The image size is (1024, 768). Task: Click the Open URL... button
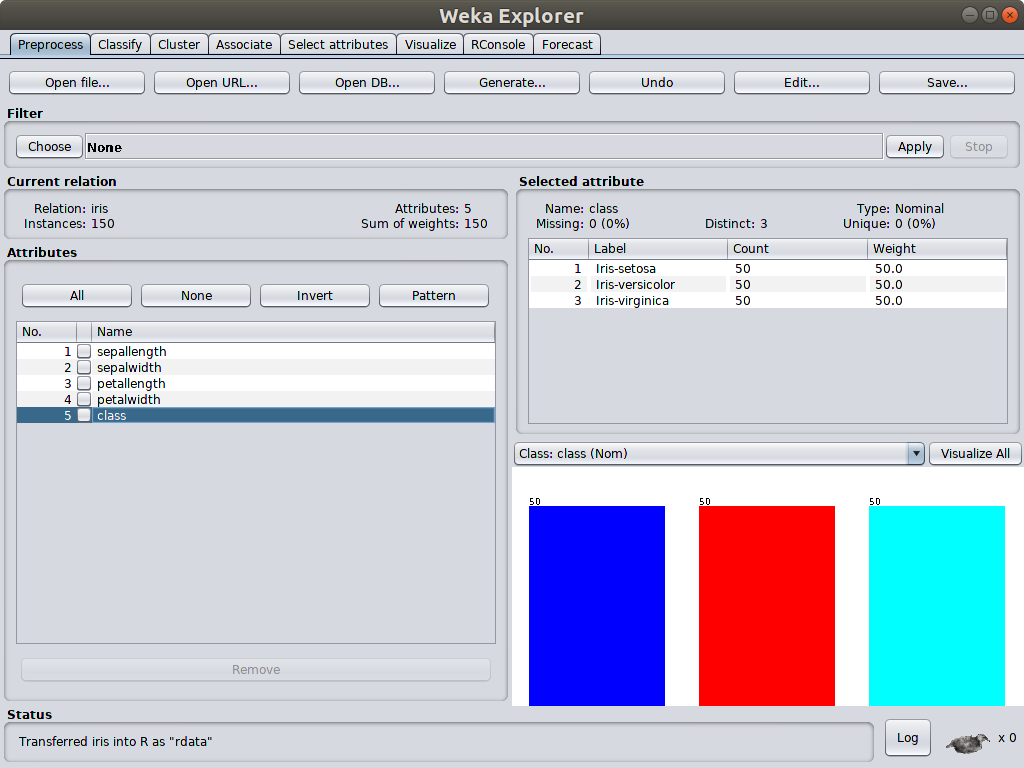(x=222, y=82)
